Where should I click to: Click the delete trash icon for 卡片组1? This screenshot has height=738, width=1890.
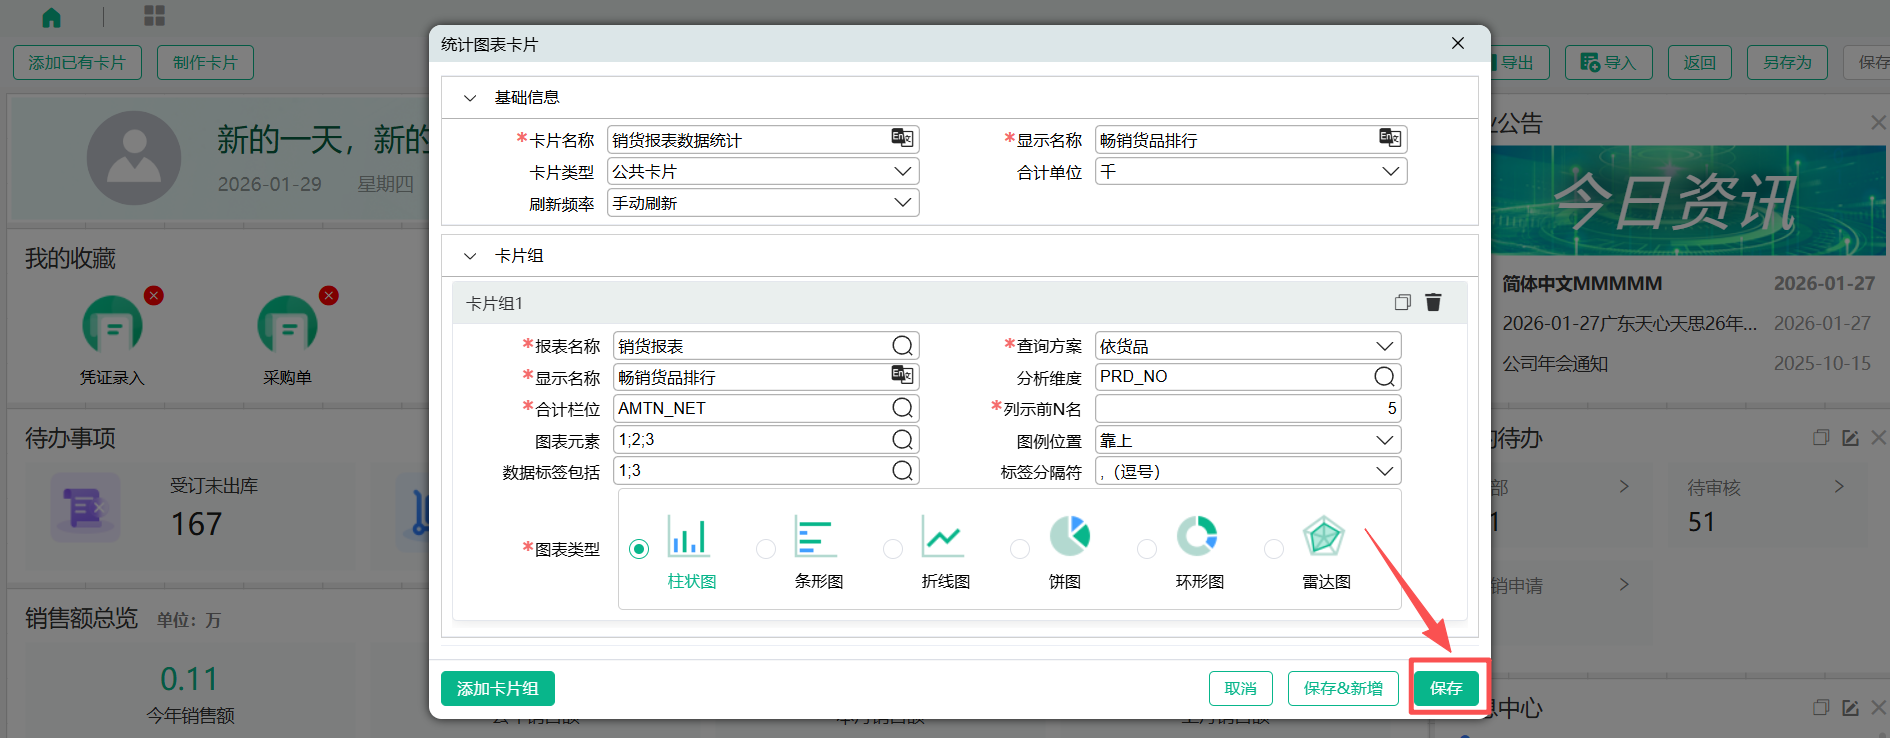click(x=1433, y=302)
